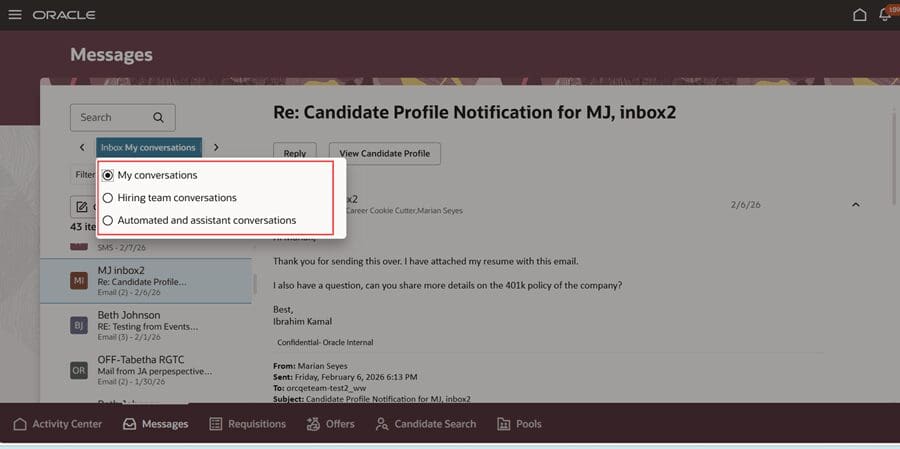Go to next inbox with right arrow
This screenshot has width=900, height=449.
click(x=216, y=148)
